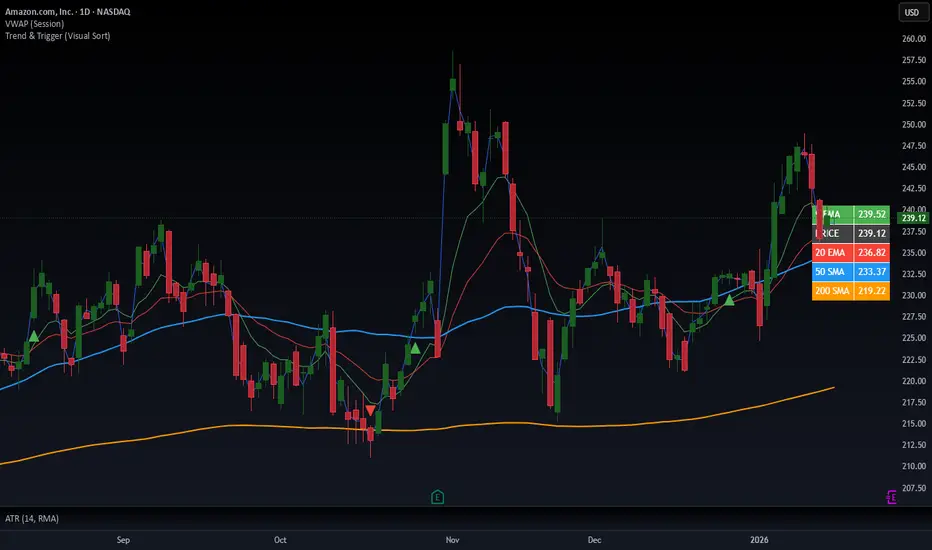Click the 225.00 price axis label
The image size is (932, 550).
tap(914, 338)
